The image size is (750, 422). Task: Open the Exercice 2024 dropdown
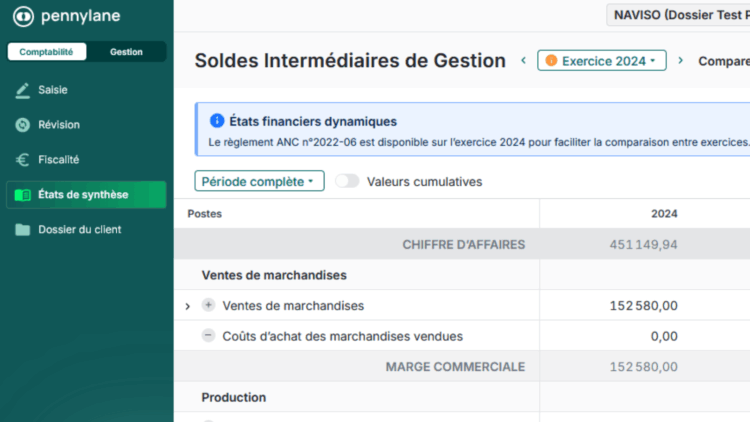602,61
